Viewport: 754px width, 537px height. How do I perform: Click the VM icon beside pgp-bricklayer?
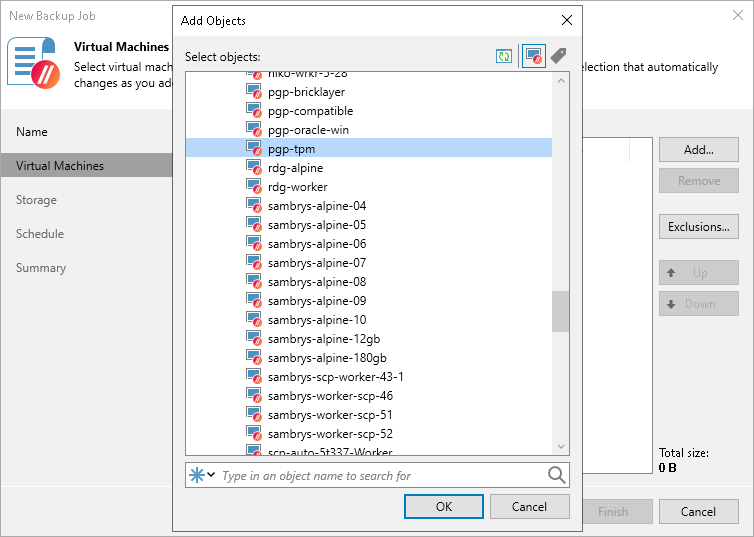[254, 92]
